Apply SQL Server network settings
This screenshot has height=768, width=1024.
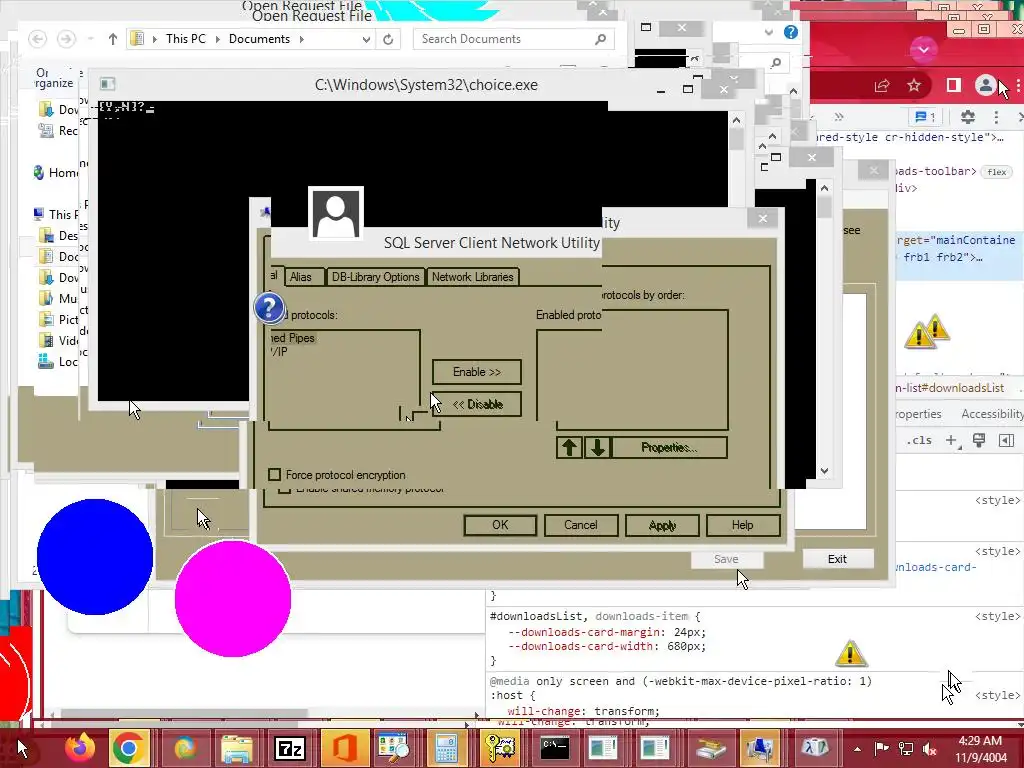tap(662, 525)
